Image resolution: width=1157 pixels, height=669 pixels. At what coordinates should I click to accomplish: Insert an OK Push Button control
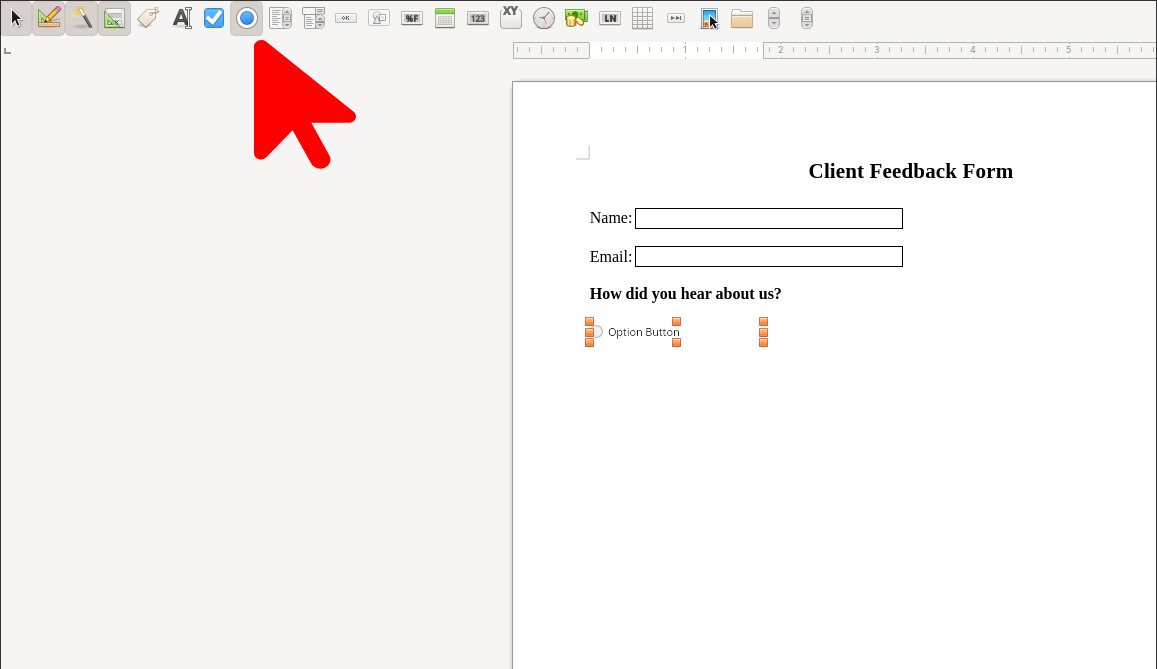pos(345,18)
